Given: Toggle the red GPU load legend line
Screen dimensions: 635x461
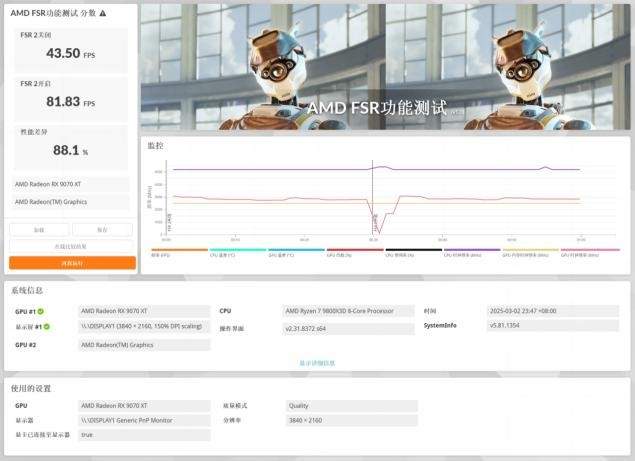Looking at the screenshot, I should pos(355,250).
